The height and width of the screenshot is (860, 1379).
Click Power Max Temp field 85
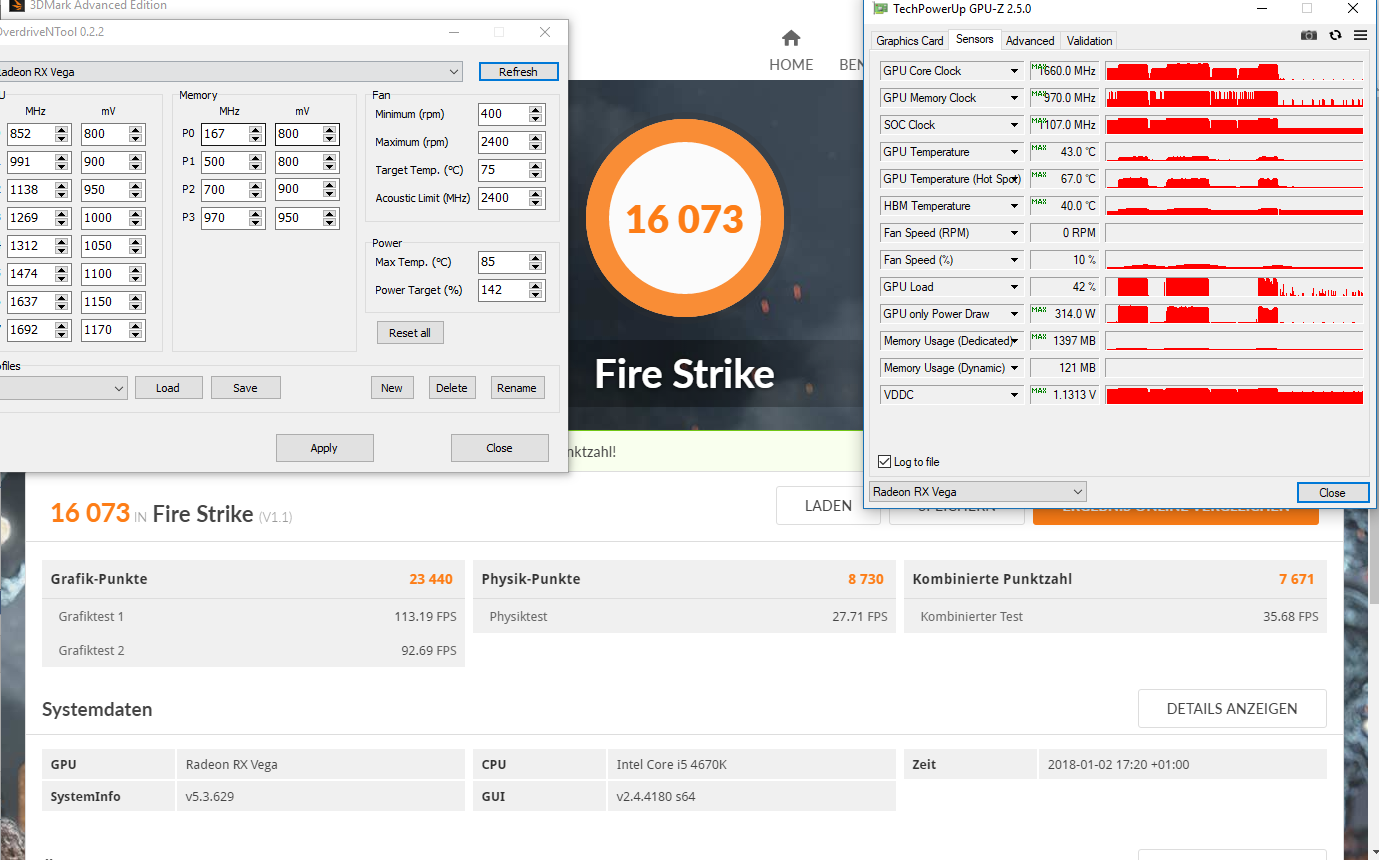point(503,262)
